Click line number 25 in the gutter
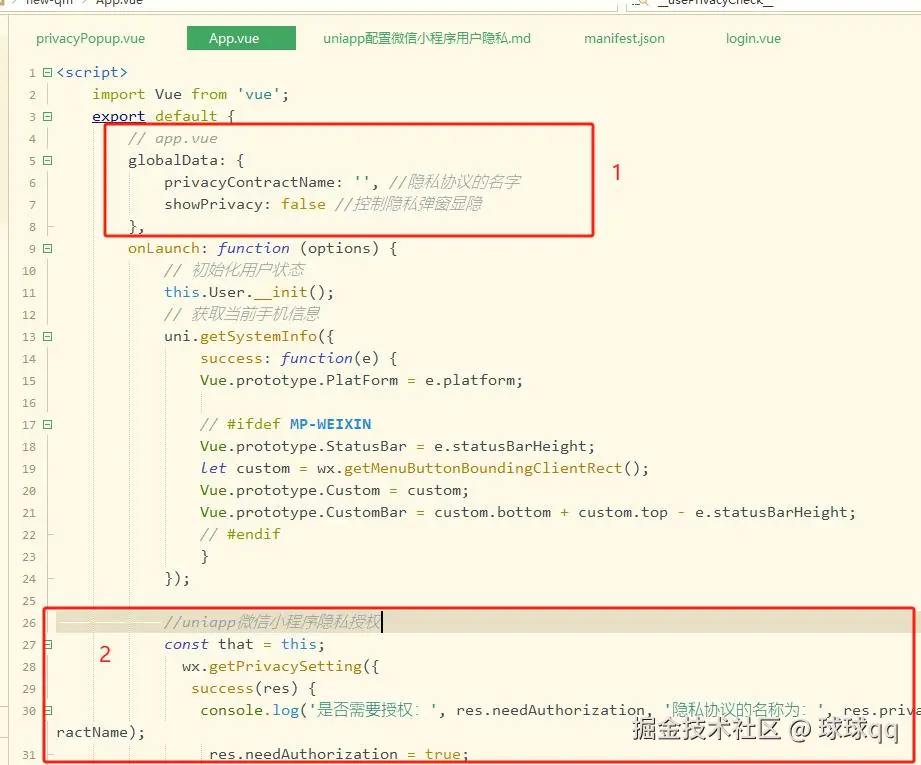Image resolution: width=921 pixels, height=765 pixels. point(29,601)
